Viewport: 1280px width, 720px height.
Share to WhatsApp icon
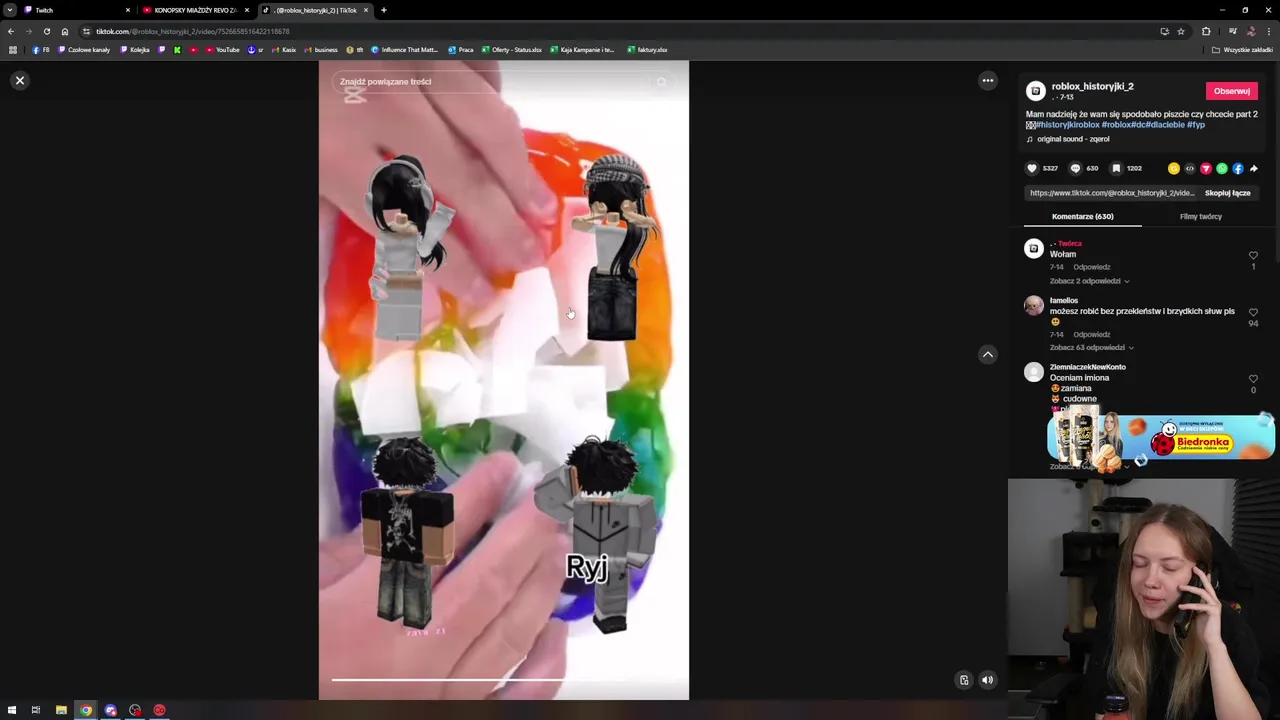coord(1222,168)
